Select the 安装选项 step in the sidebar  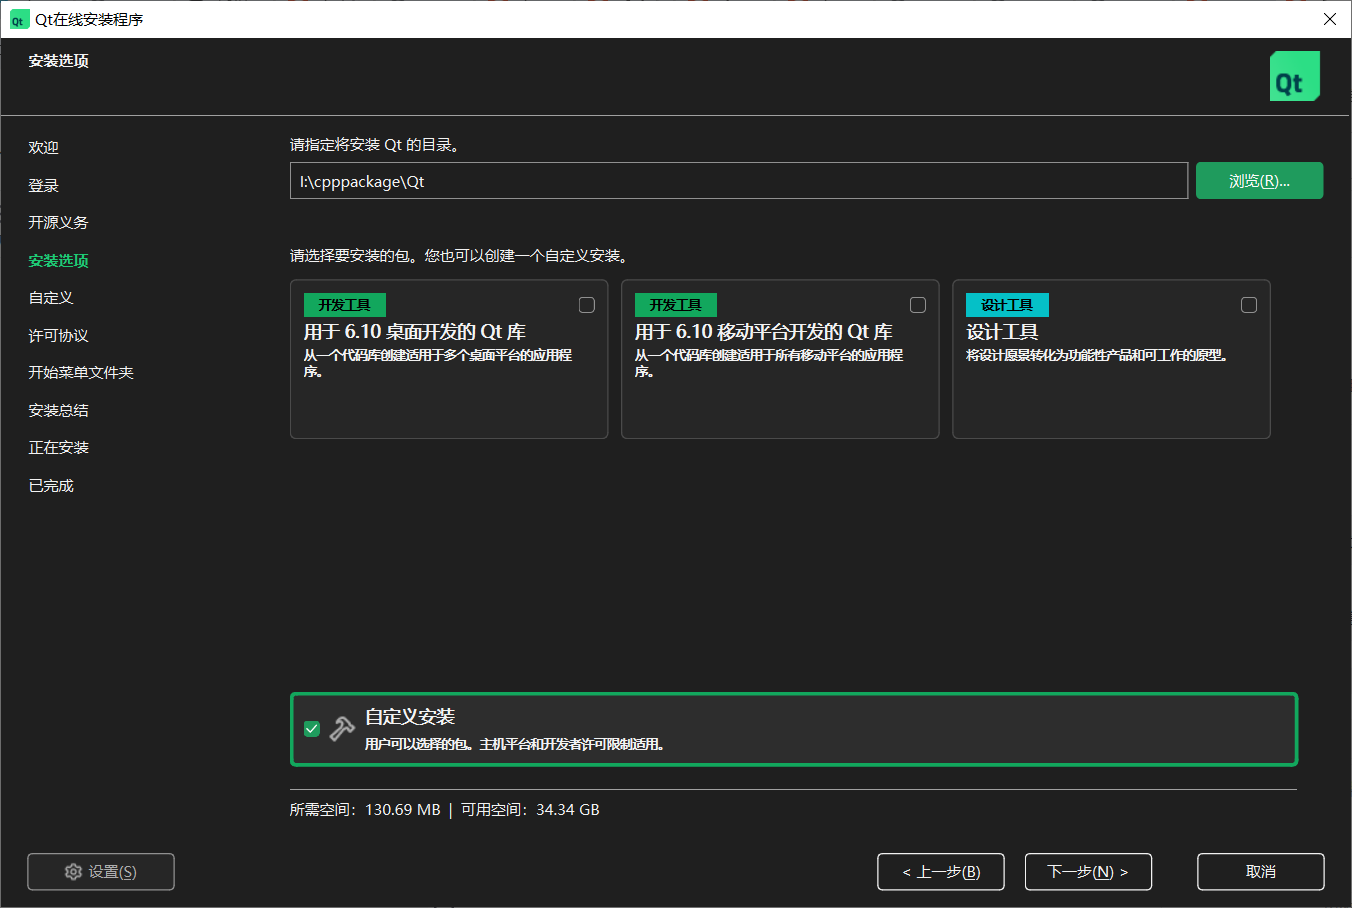58,260
